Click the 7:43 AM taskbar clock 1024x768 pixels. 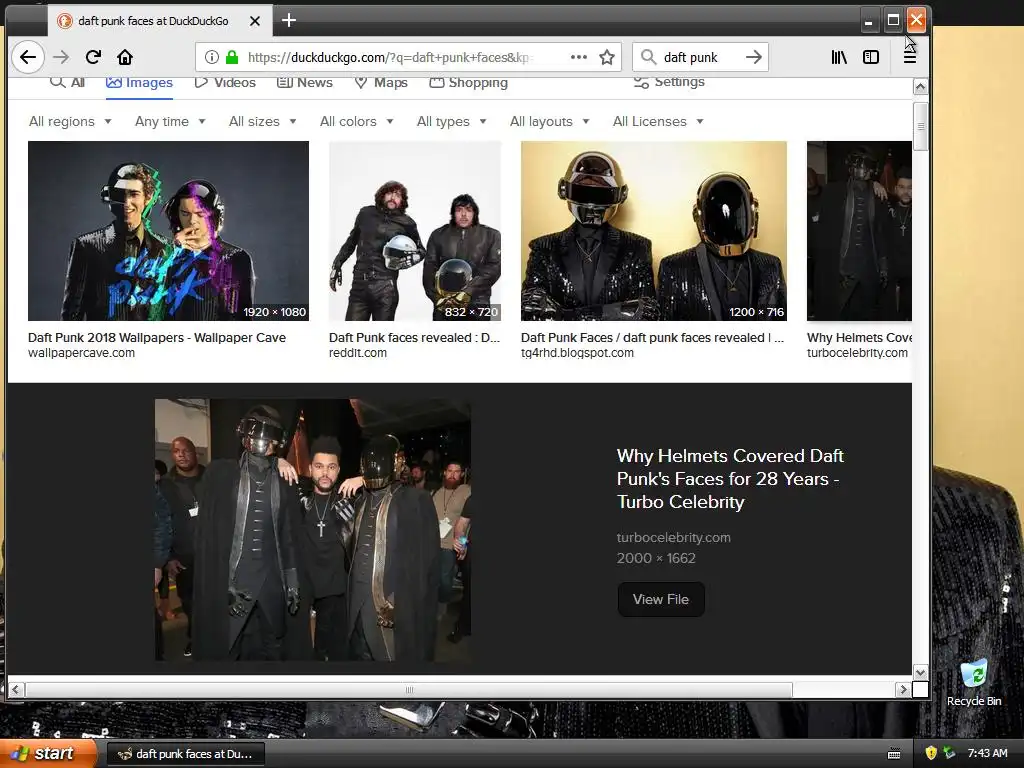[987, 753]
